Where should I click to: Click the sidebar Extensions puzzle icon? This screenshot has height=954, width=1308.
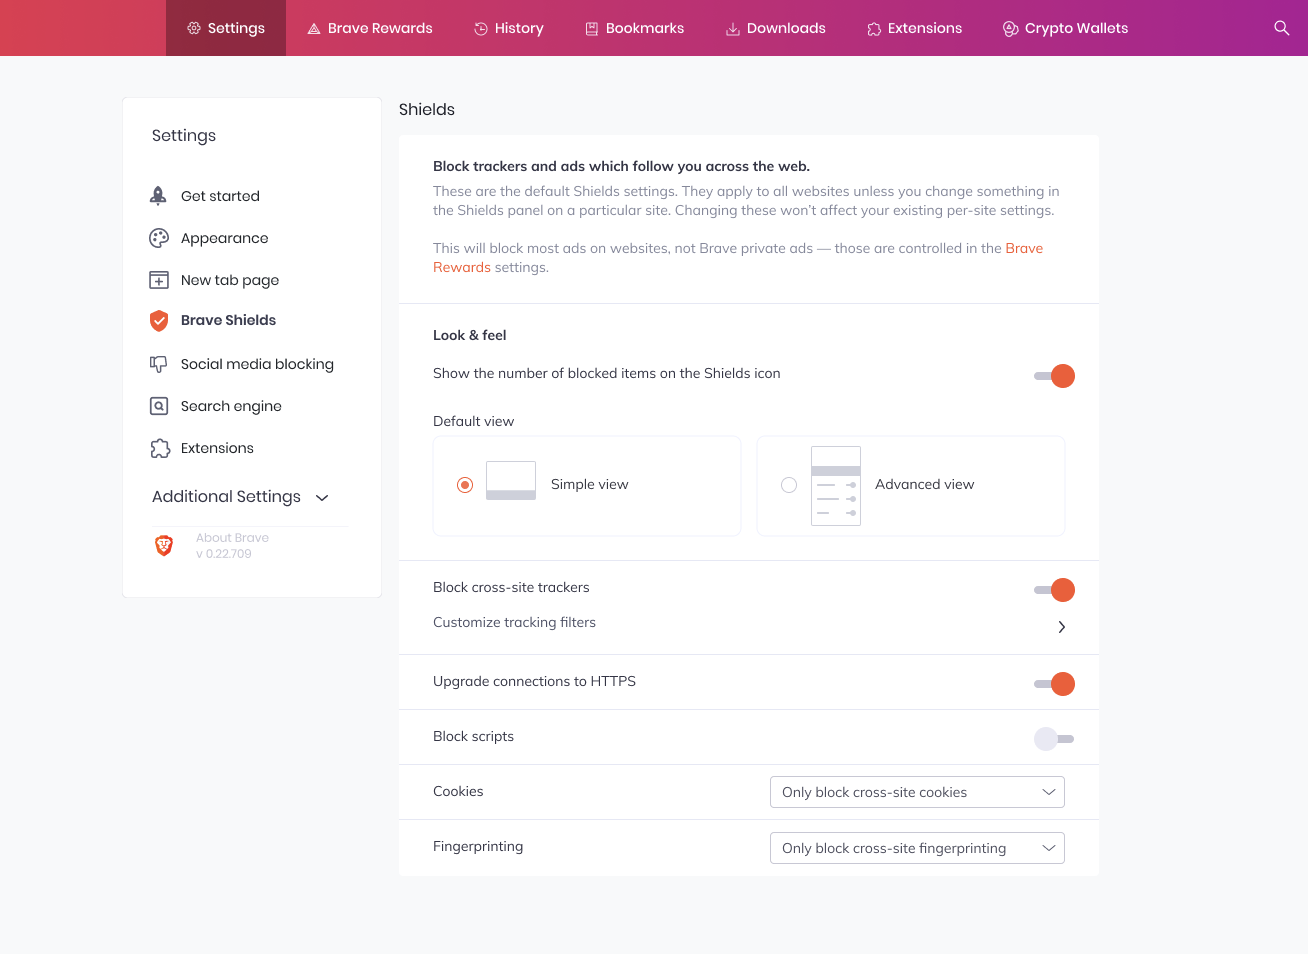pos(160,448)
